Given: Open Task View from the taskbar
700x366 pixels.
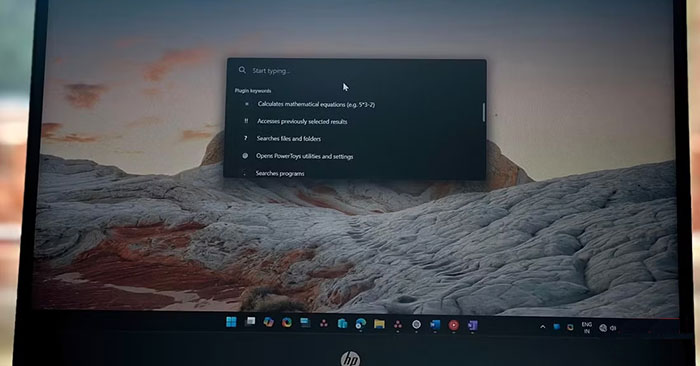Looking at the screenshot, I should tap(250, 322).
